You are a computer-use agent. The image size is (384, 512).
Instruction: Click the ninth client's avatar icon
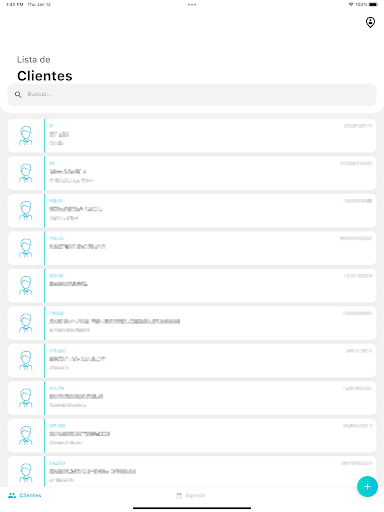pos(26,435)
